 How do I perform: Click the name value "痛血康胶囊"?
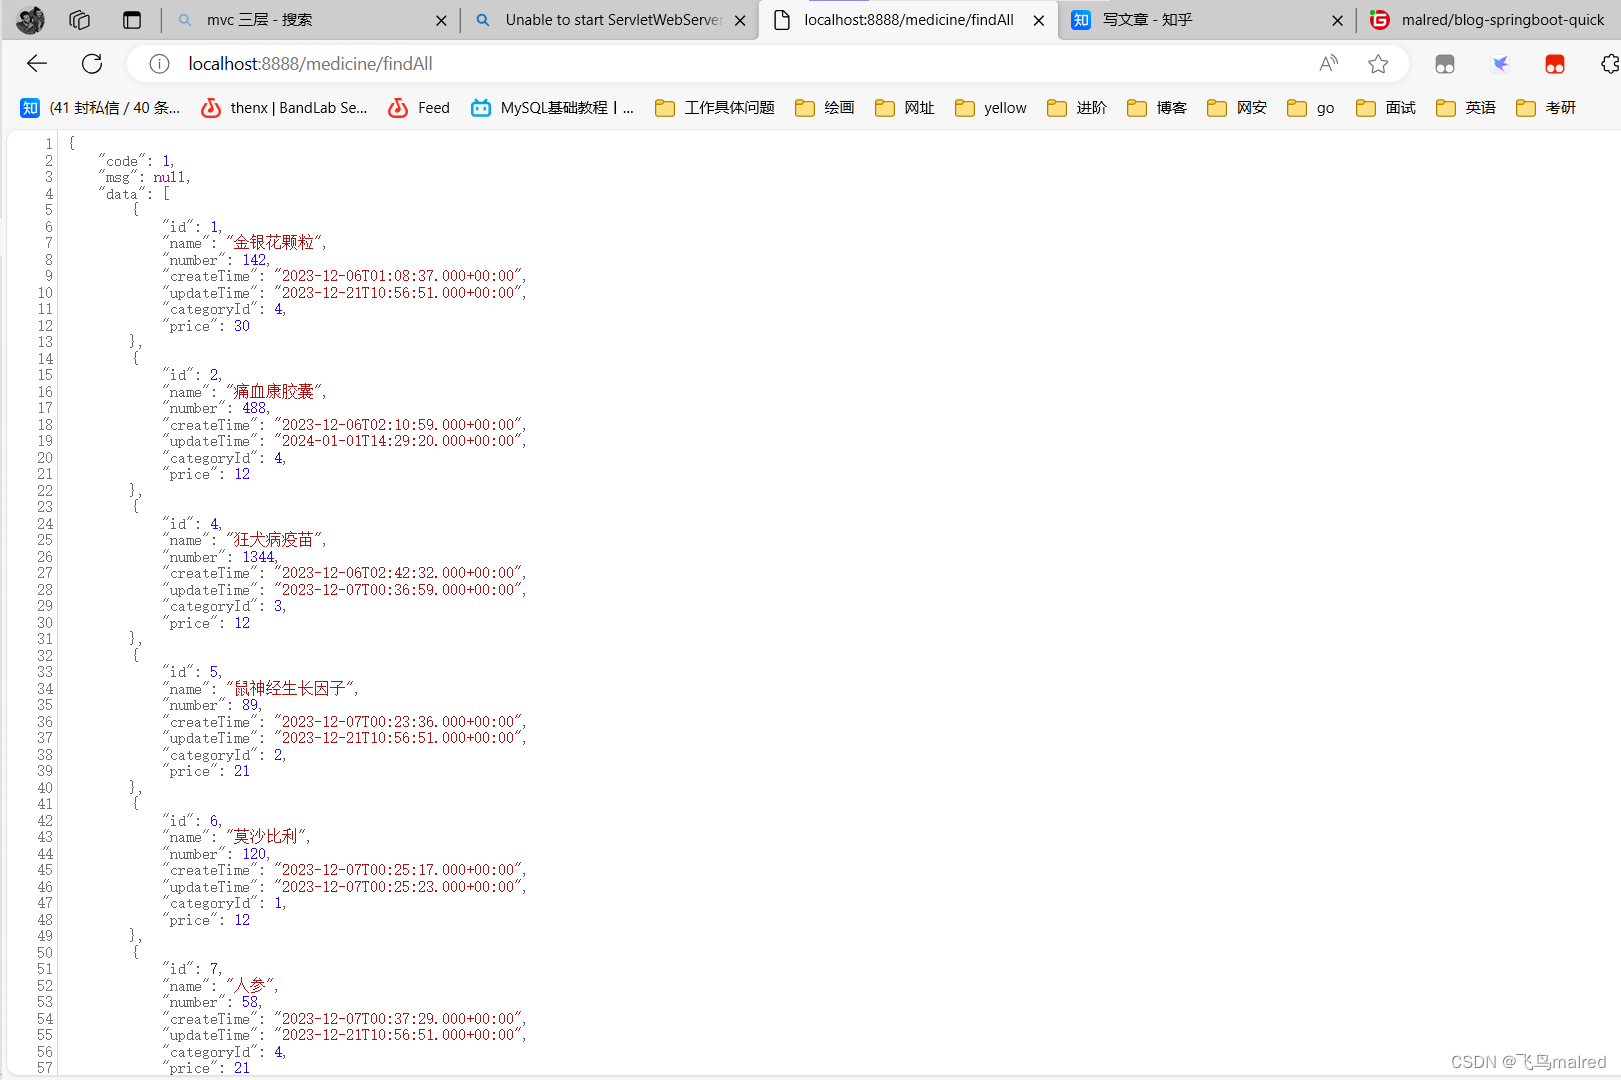tap(274, 392)
